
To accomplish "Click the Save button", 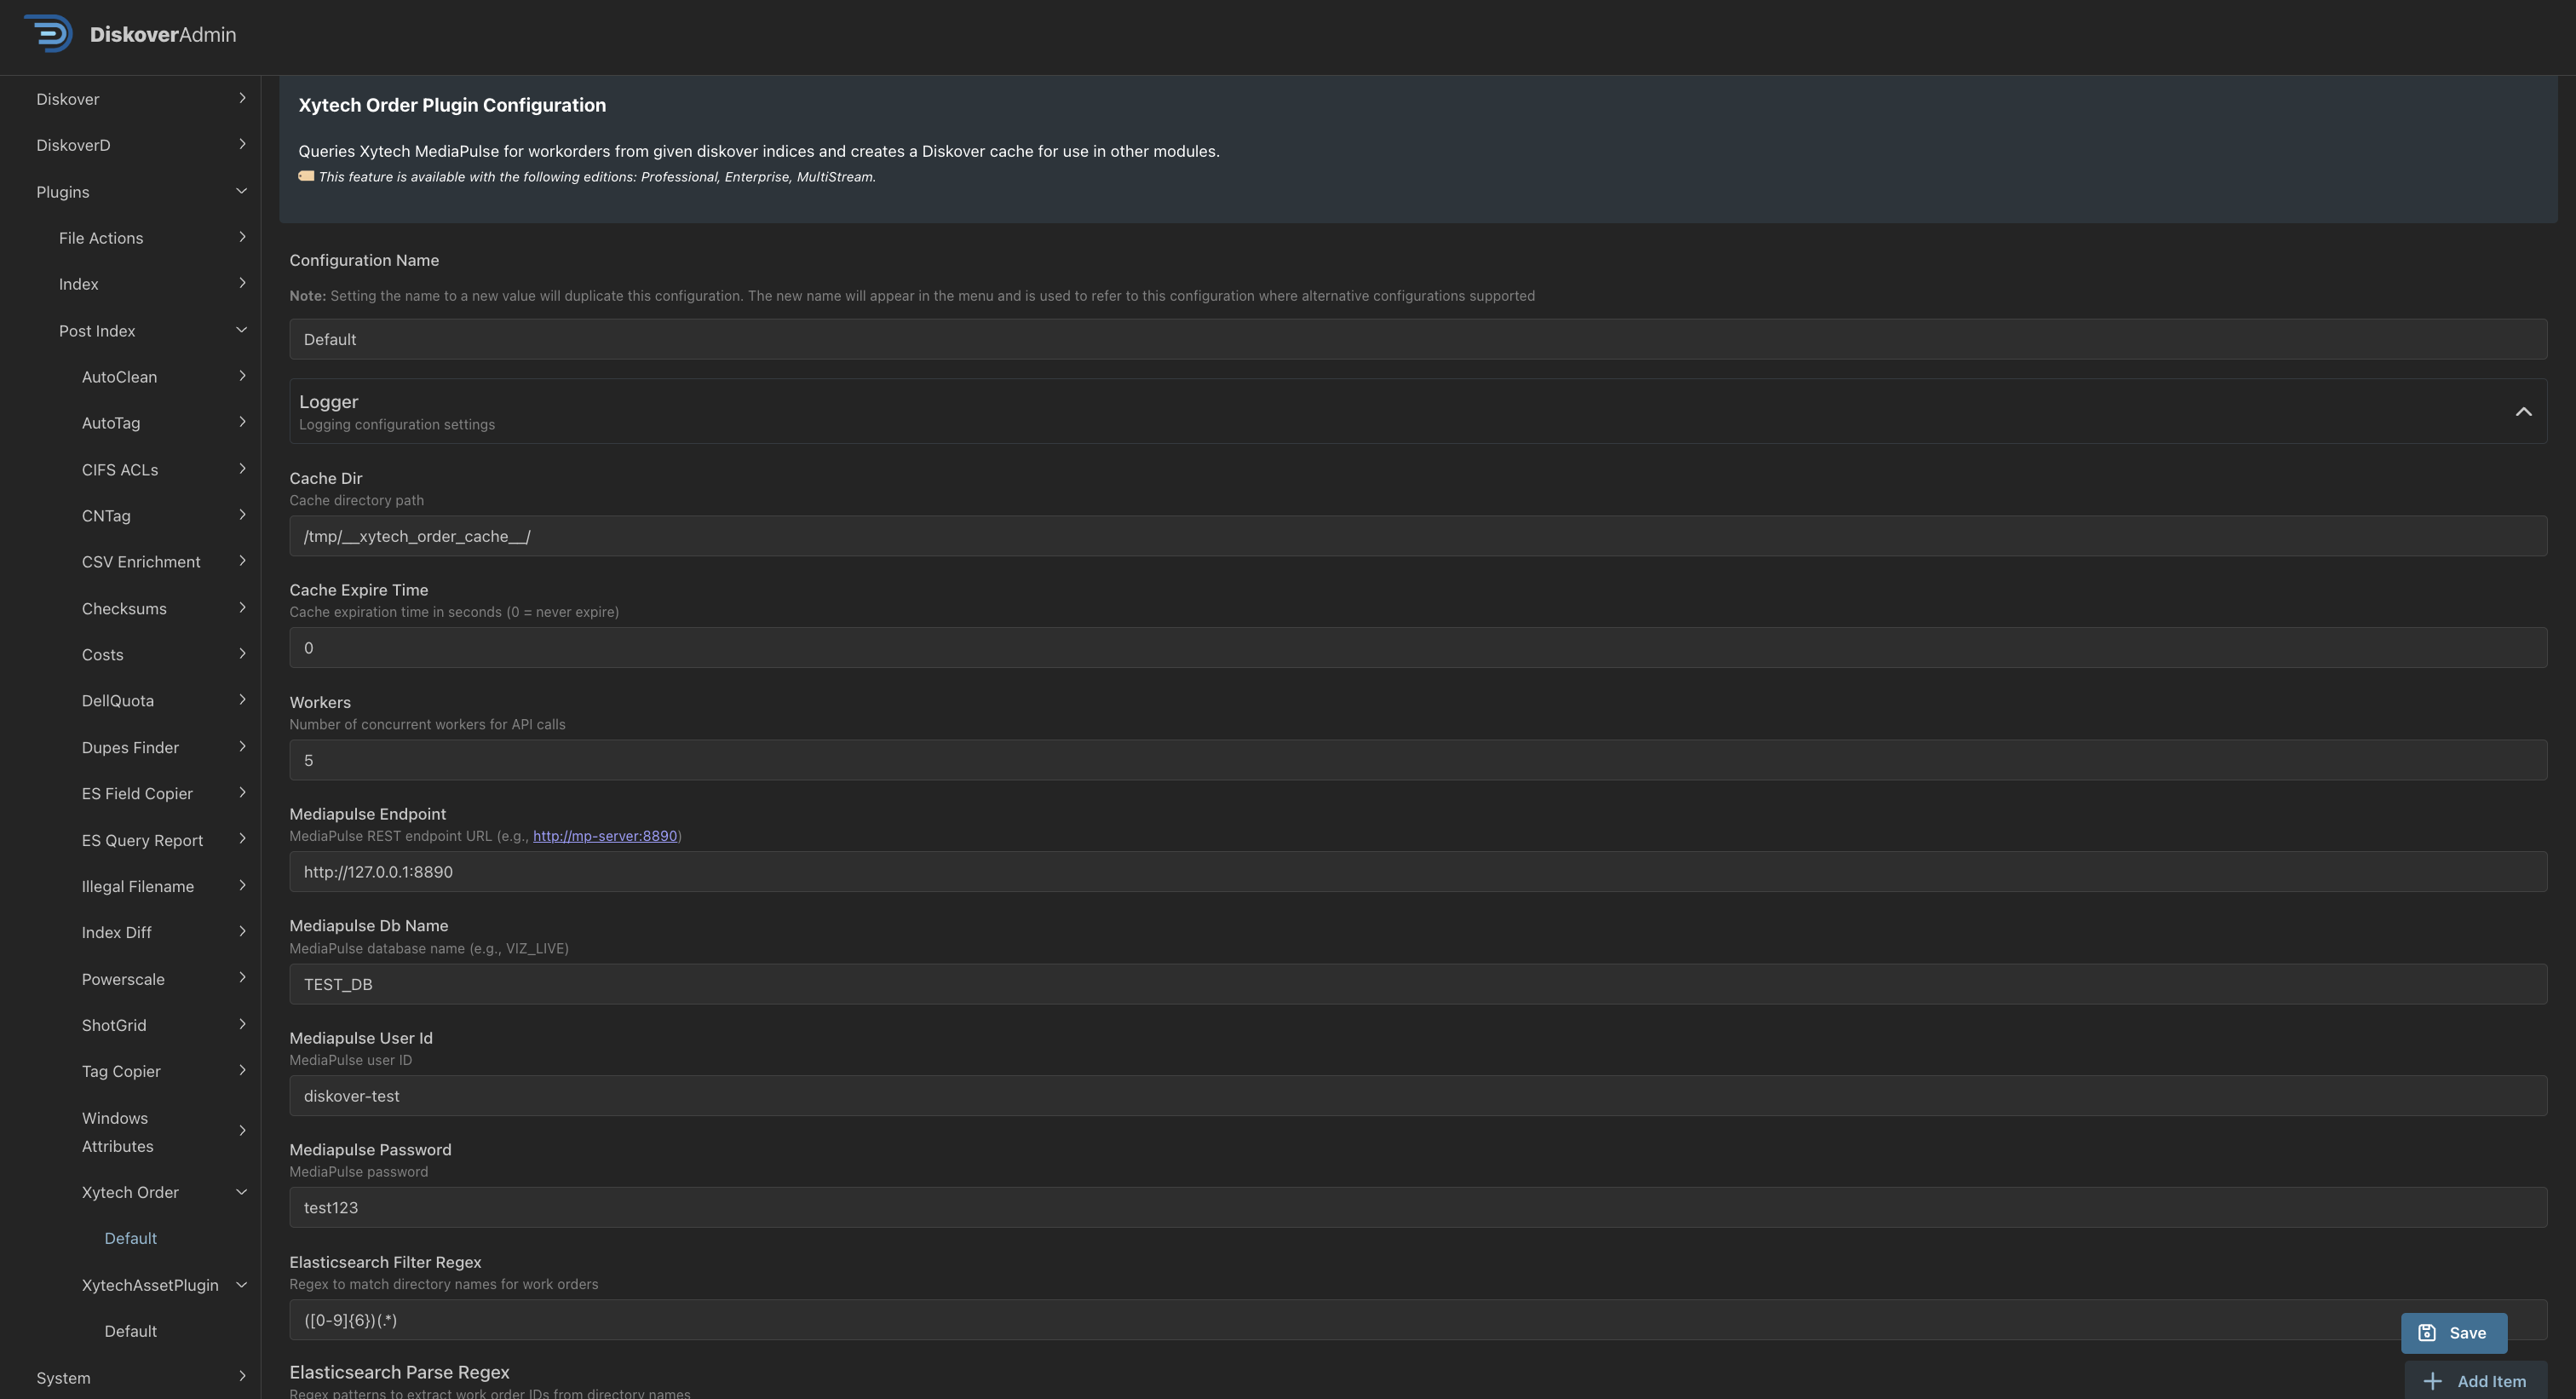I will tap(2453, 1333).
